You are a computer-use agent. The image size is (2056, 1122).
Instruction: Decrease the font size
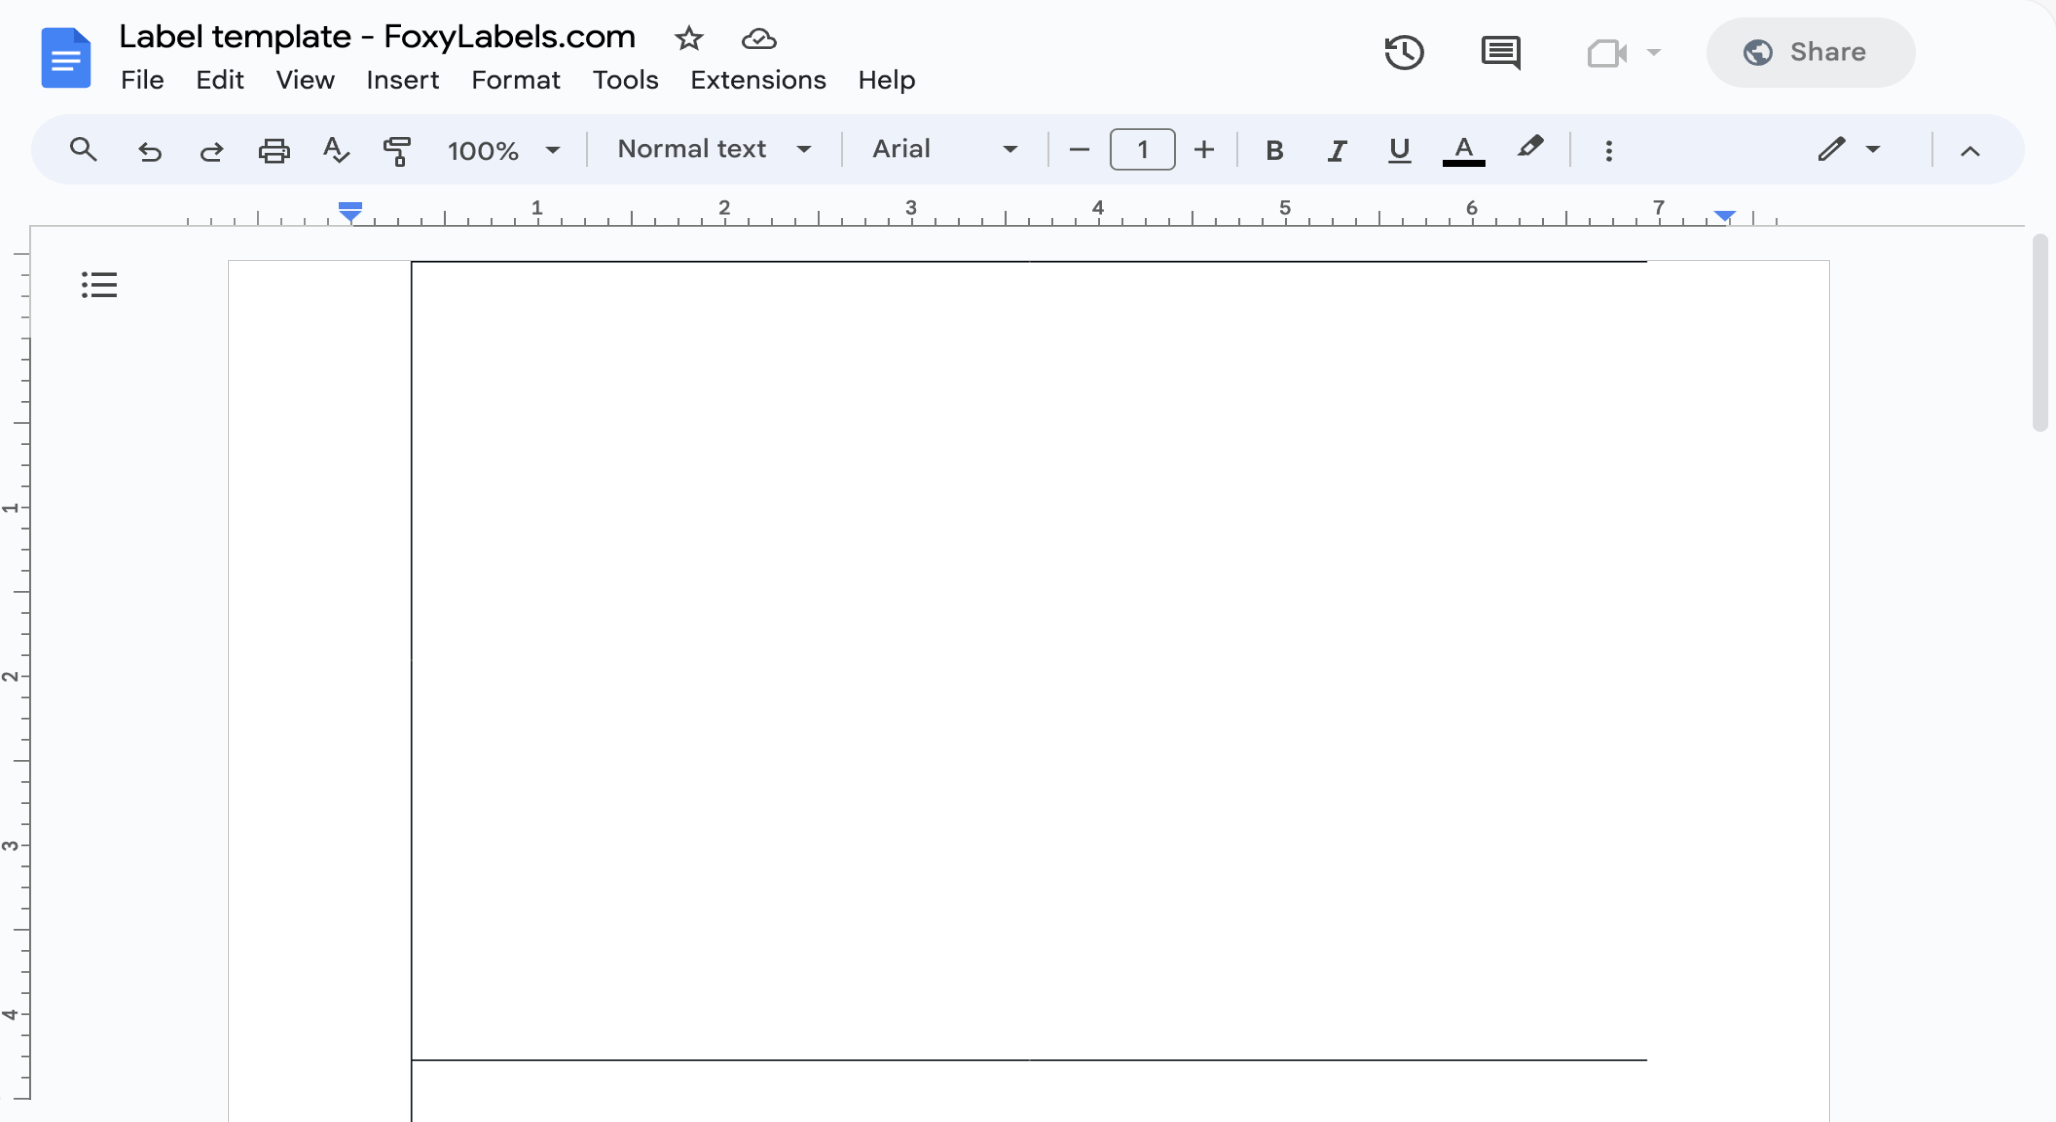coord(1078,151)
